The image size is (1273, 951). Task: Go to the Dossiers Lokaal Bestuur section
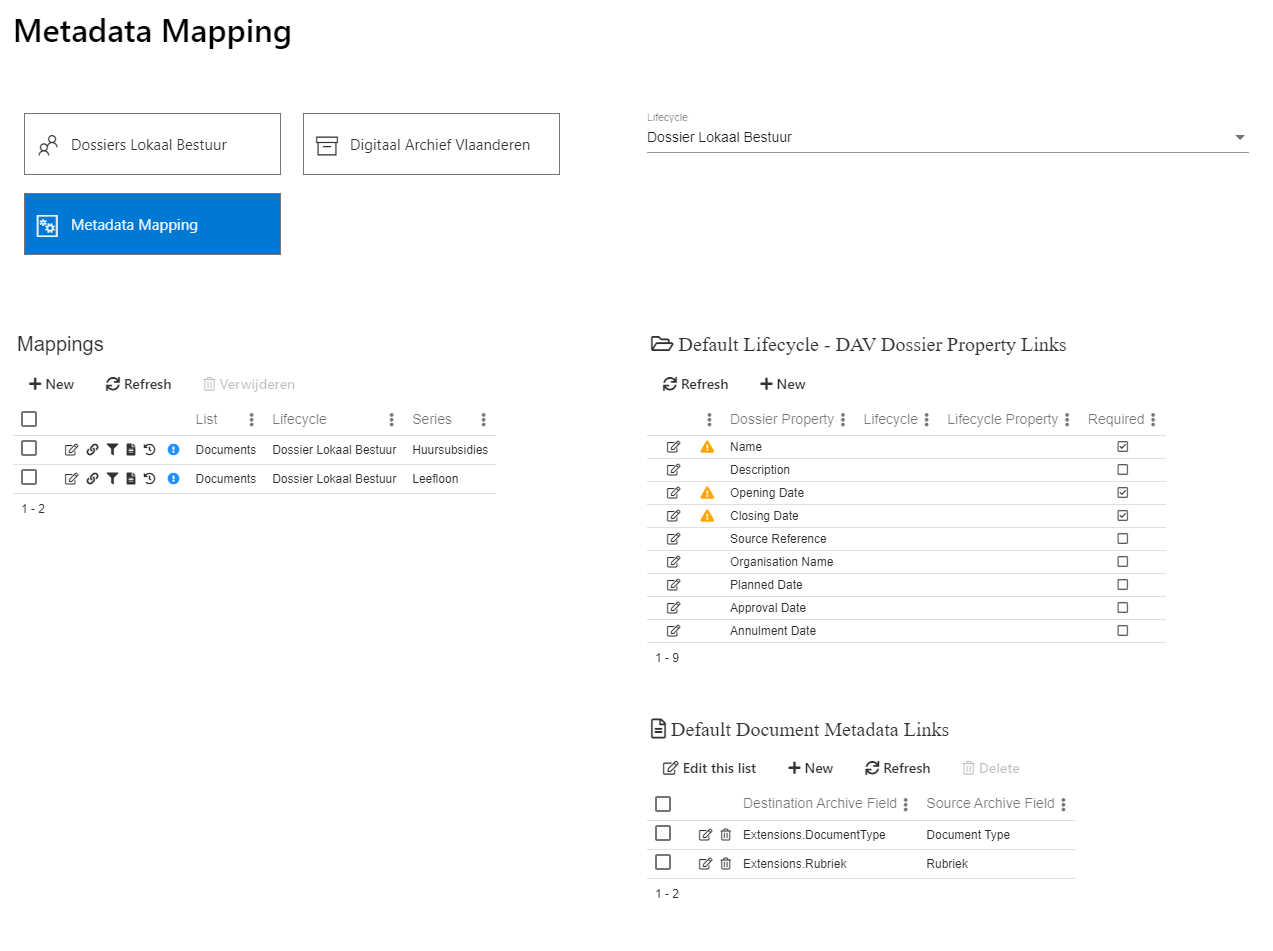pyautogui.click(x=152, y=144)
